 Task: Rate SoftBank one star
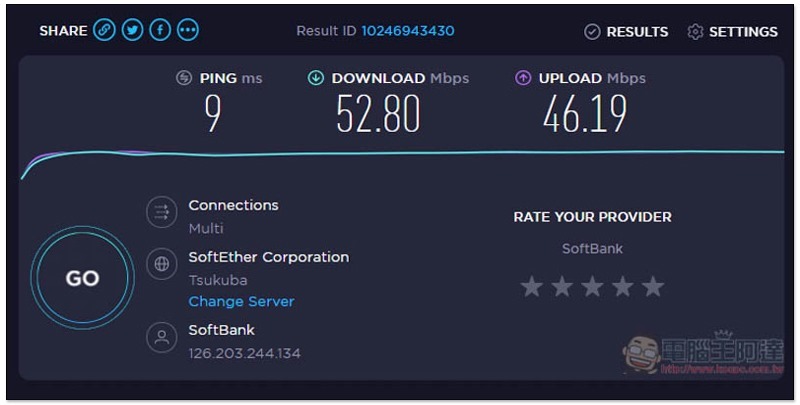click(x=532, y=287)
